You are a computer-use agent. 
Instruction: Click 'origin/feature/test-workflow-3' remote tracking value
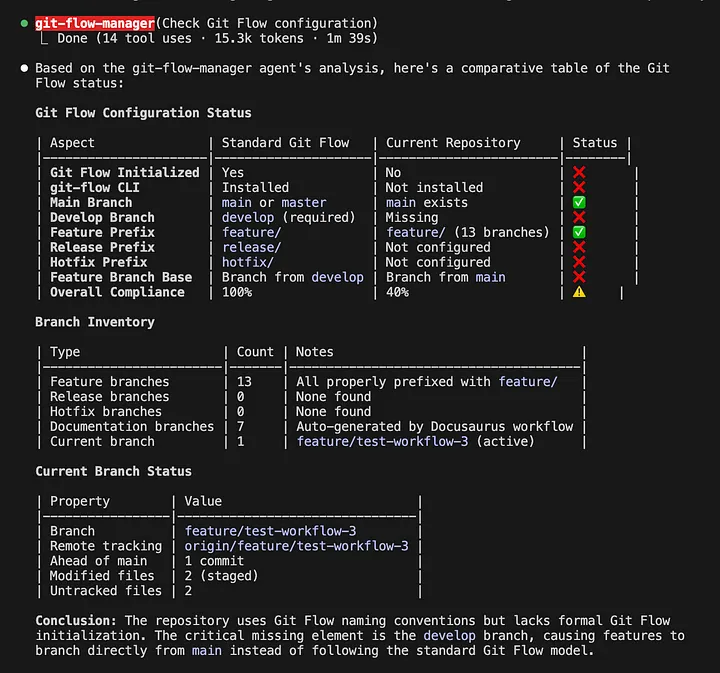point(296,546)
